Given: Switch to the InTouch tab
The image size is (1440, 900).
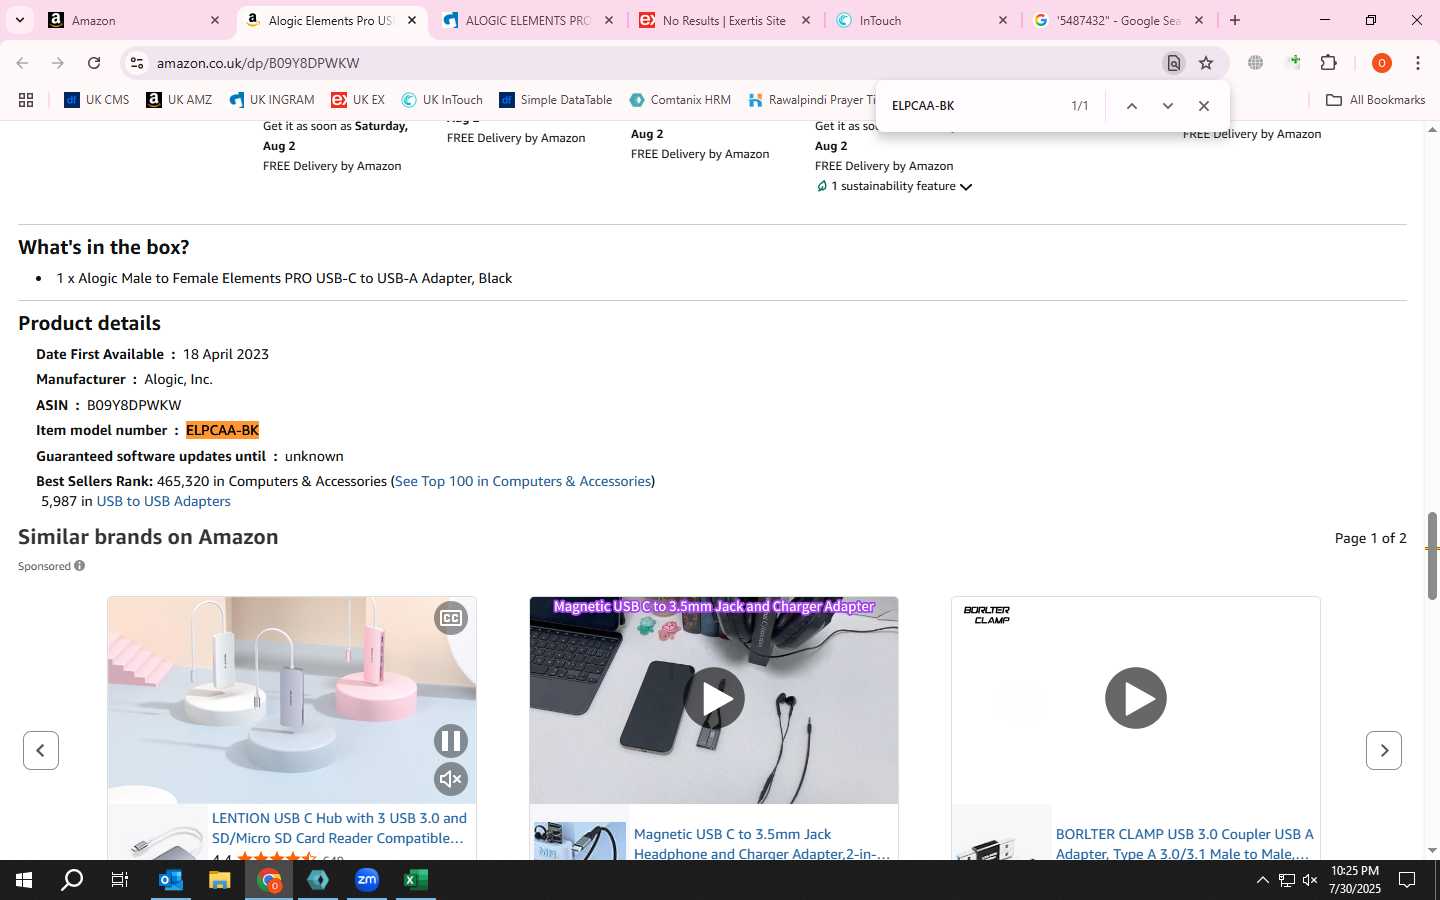Looking at the screenshot, I should pos(921,20).
